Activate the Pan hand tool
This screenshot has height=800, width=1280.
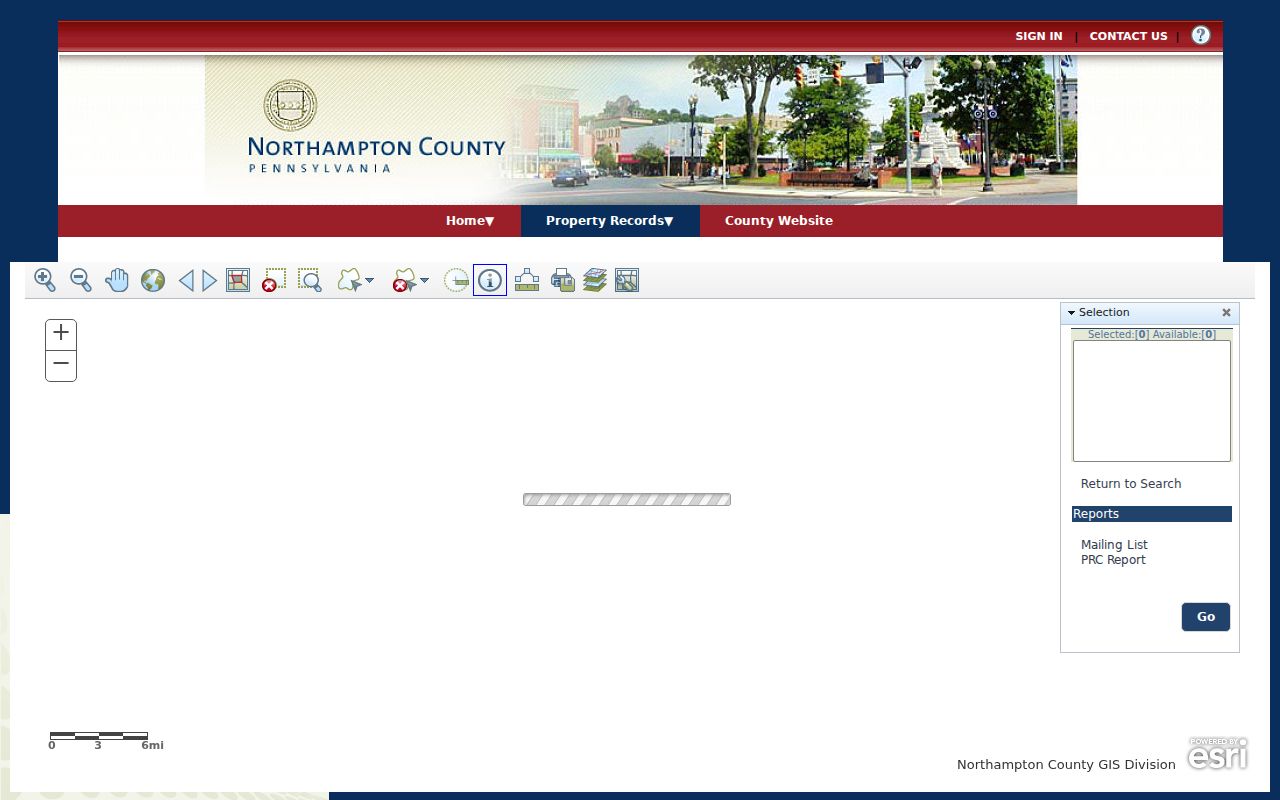117,281
